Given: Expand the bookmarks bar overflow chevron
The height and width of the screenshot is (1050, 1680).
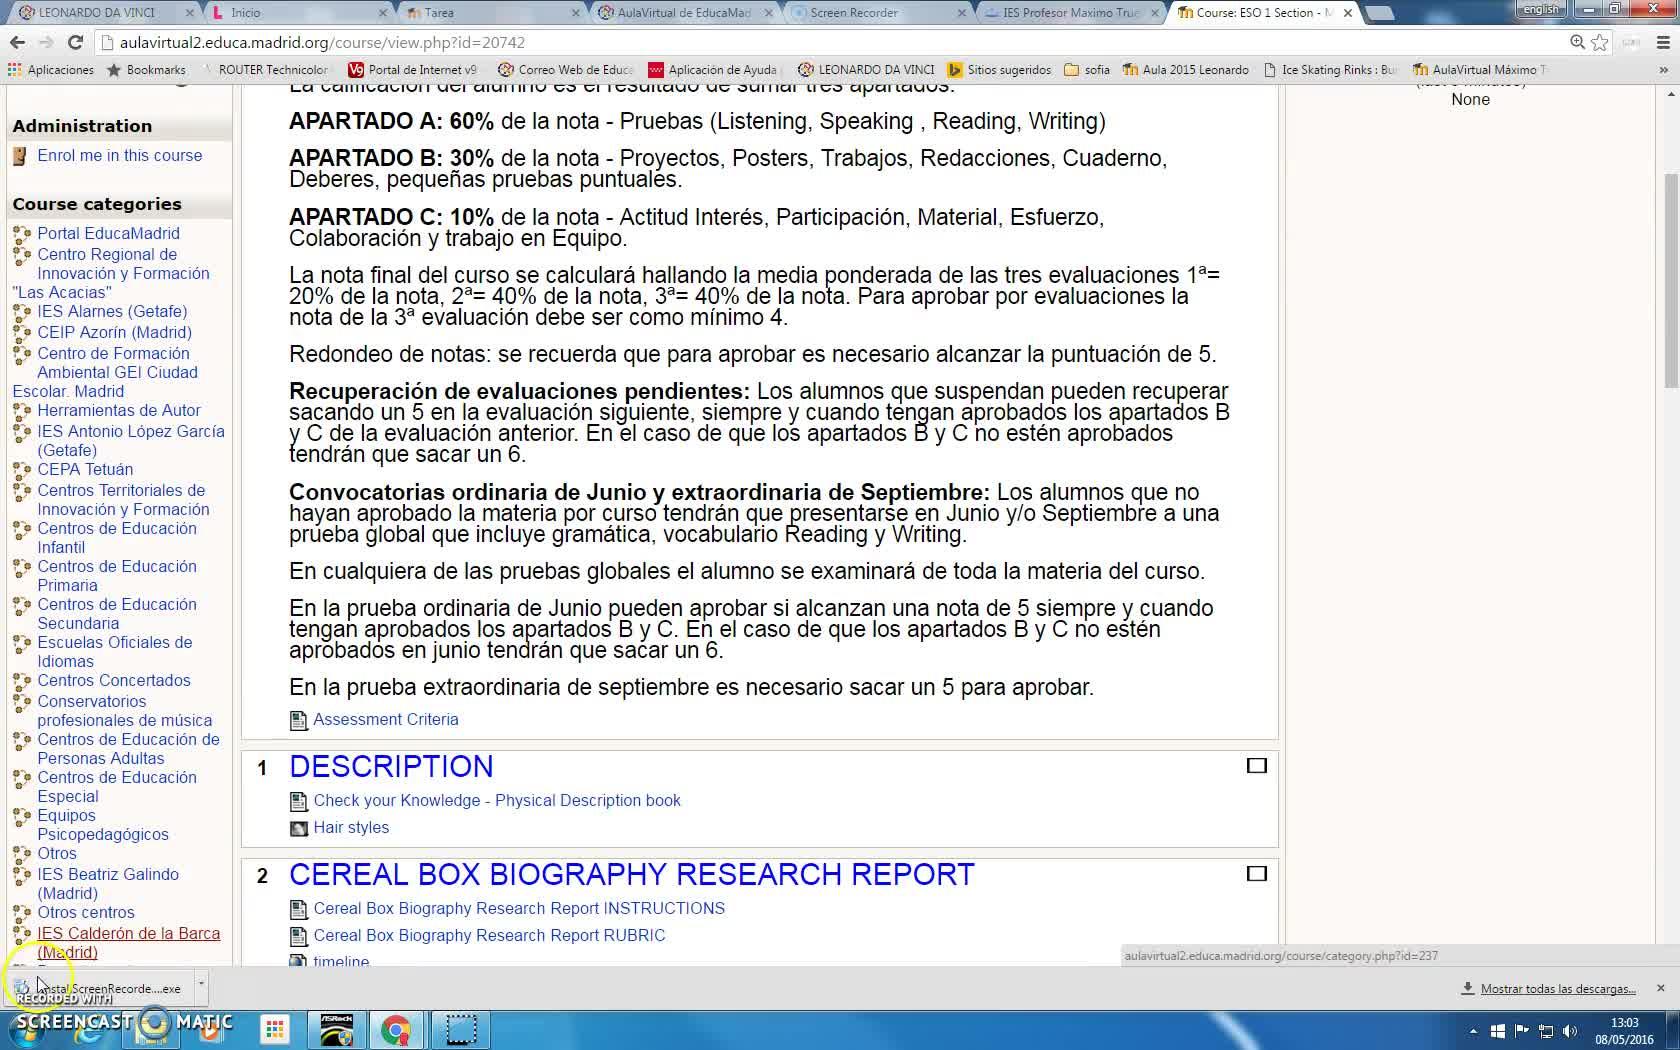Looking at the screenshot, I should [x=1664, y=70].
